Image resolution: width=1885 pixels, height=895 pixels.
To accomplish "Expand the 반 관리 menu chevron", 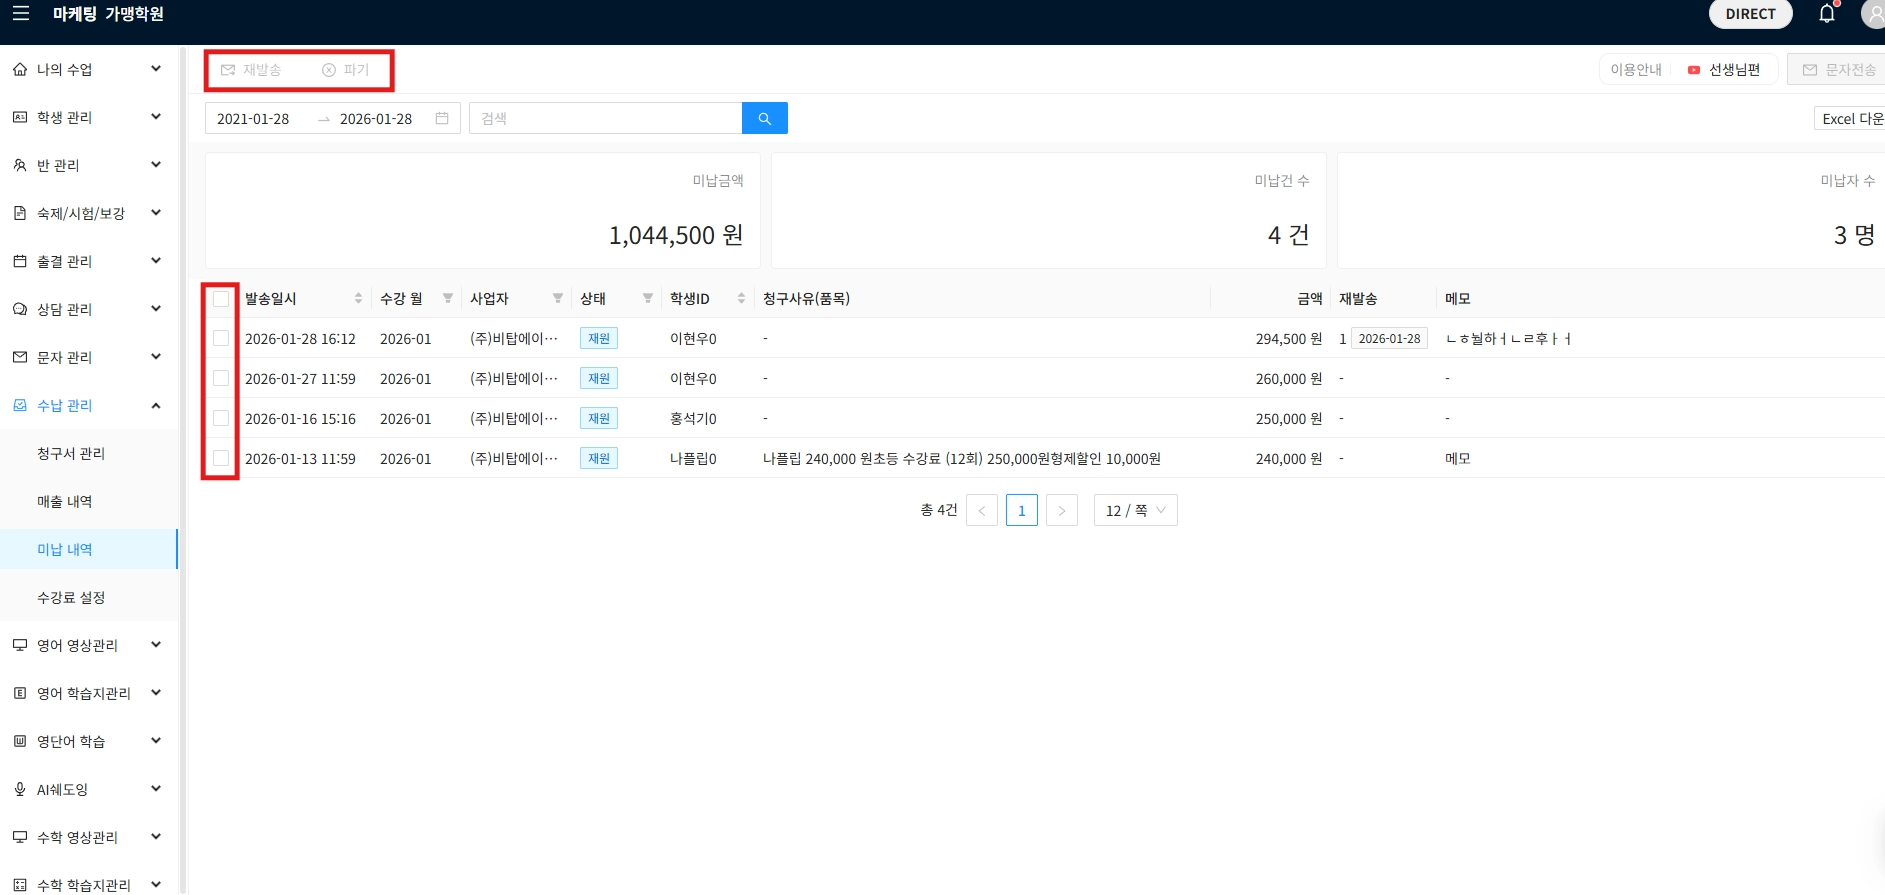I will point(156,164).
